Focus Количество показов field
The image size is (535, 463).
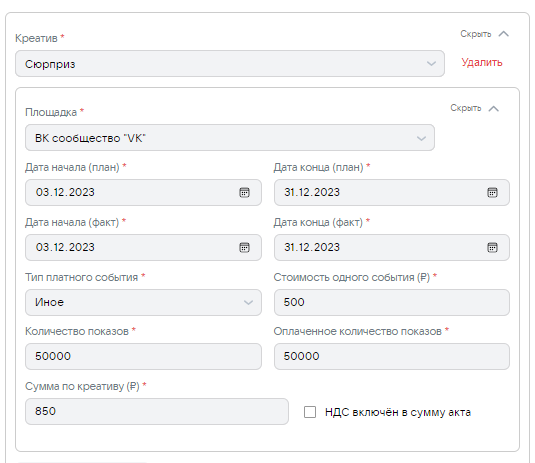143,356
